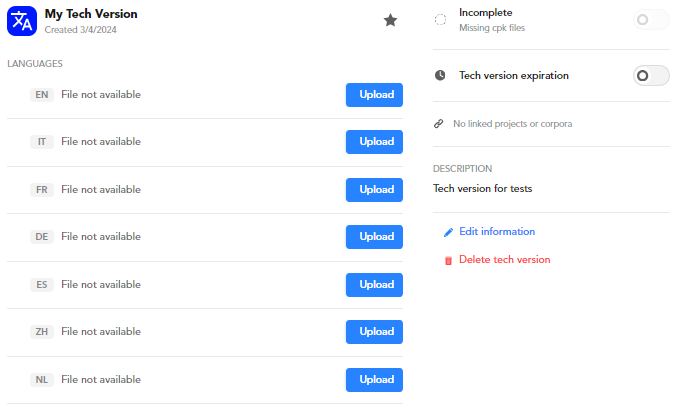This screenshot has height=409, width=685.
Task: Click the clock icon for expiration
Action: [x=440, y=75]
